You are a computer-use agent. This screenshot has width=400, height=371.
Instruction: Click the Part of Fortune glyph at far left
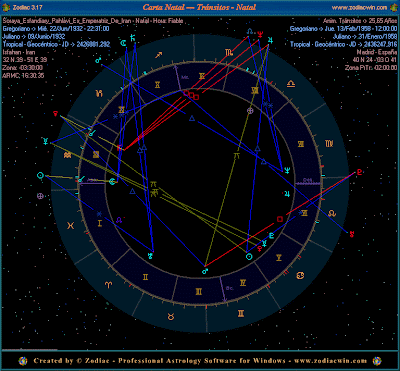tap(40, 196)
